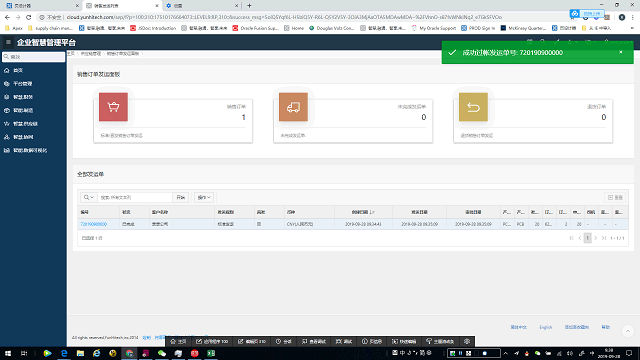Screen dimensions: 640x360
Task: Click the English language link in footer
Action: (545, 327)
